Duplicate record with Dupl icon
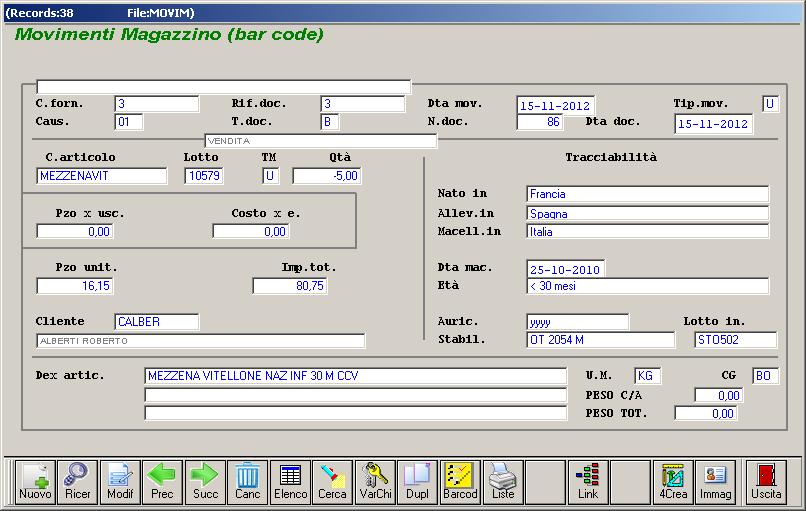The height and width of the screenshot is (511, 806). 417,481
